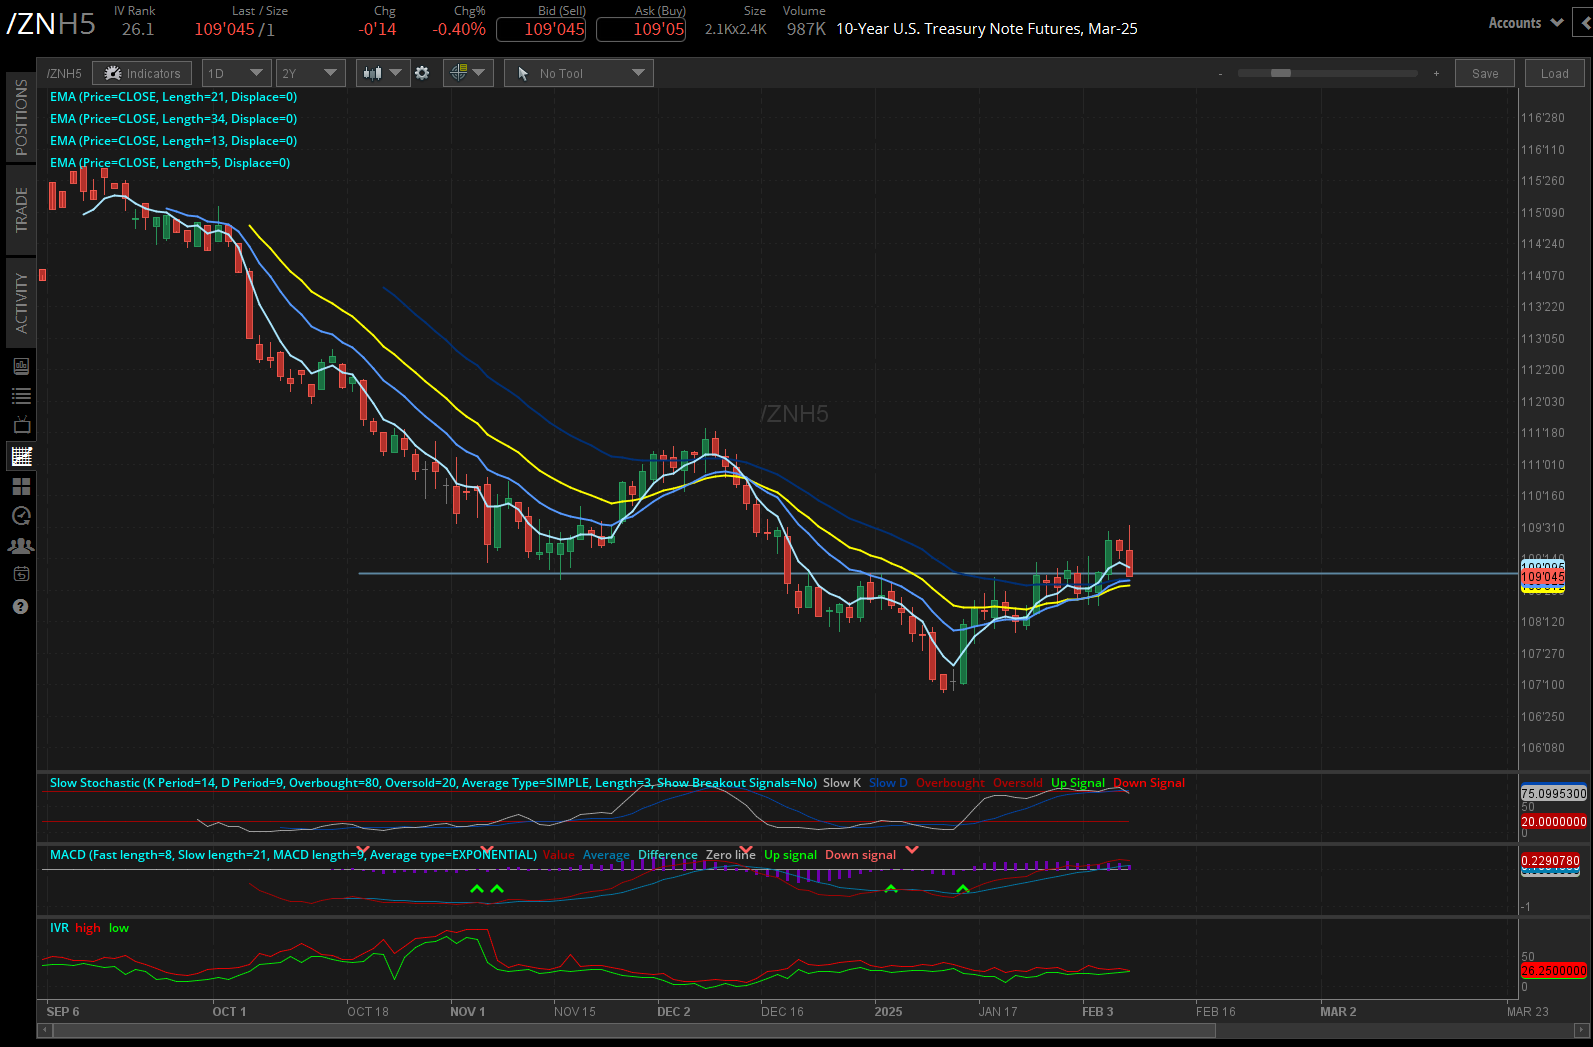The height and width of the screenshot is (1047, 1593).
Task: Expand the 1D timeframe dropdown
Action: pos(236,73)
